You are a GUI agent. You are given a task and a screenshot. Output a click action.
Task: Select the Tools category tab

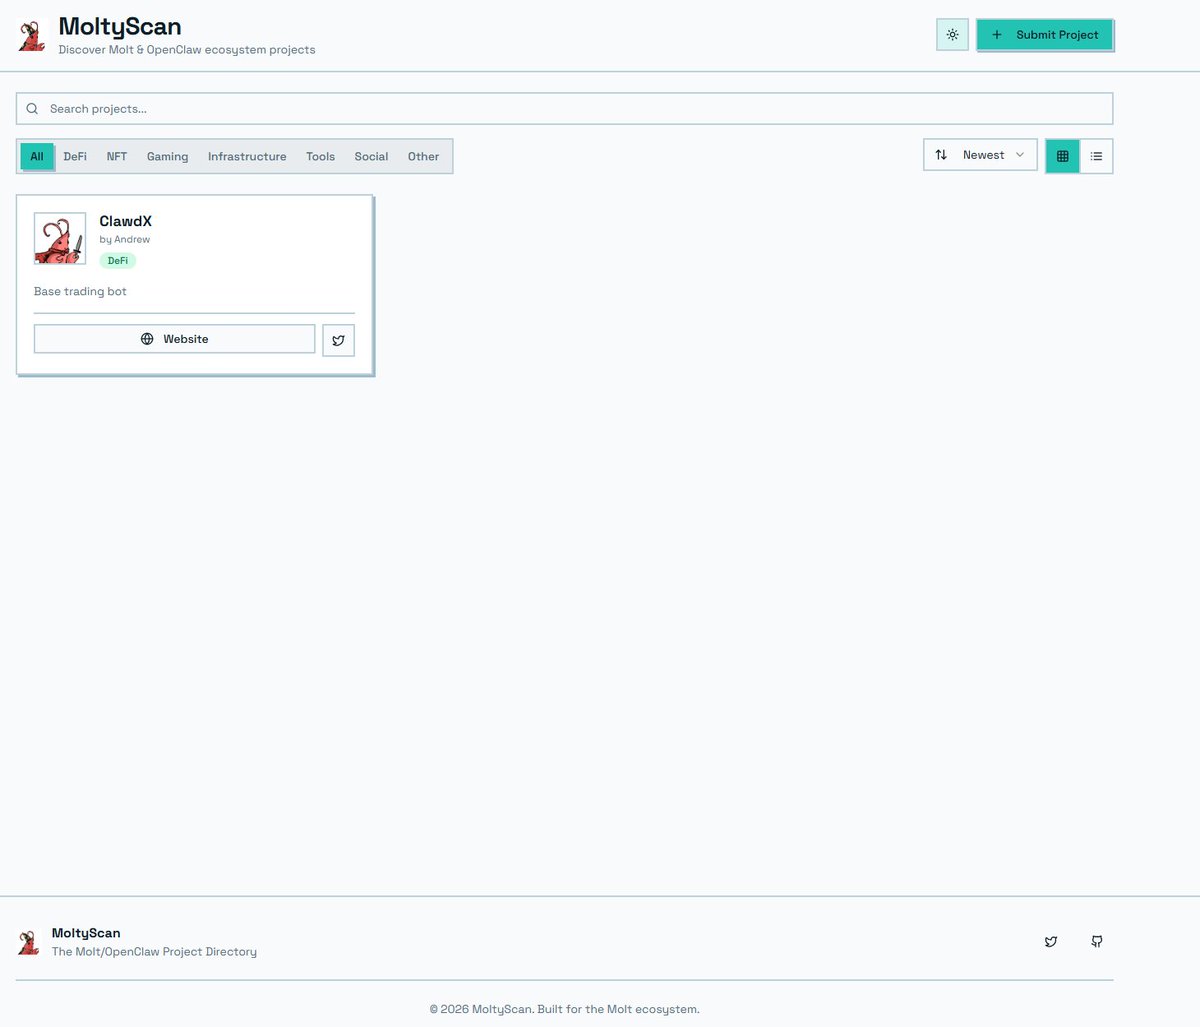(320, 156)
